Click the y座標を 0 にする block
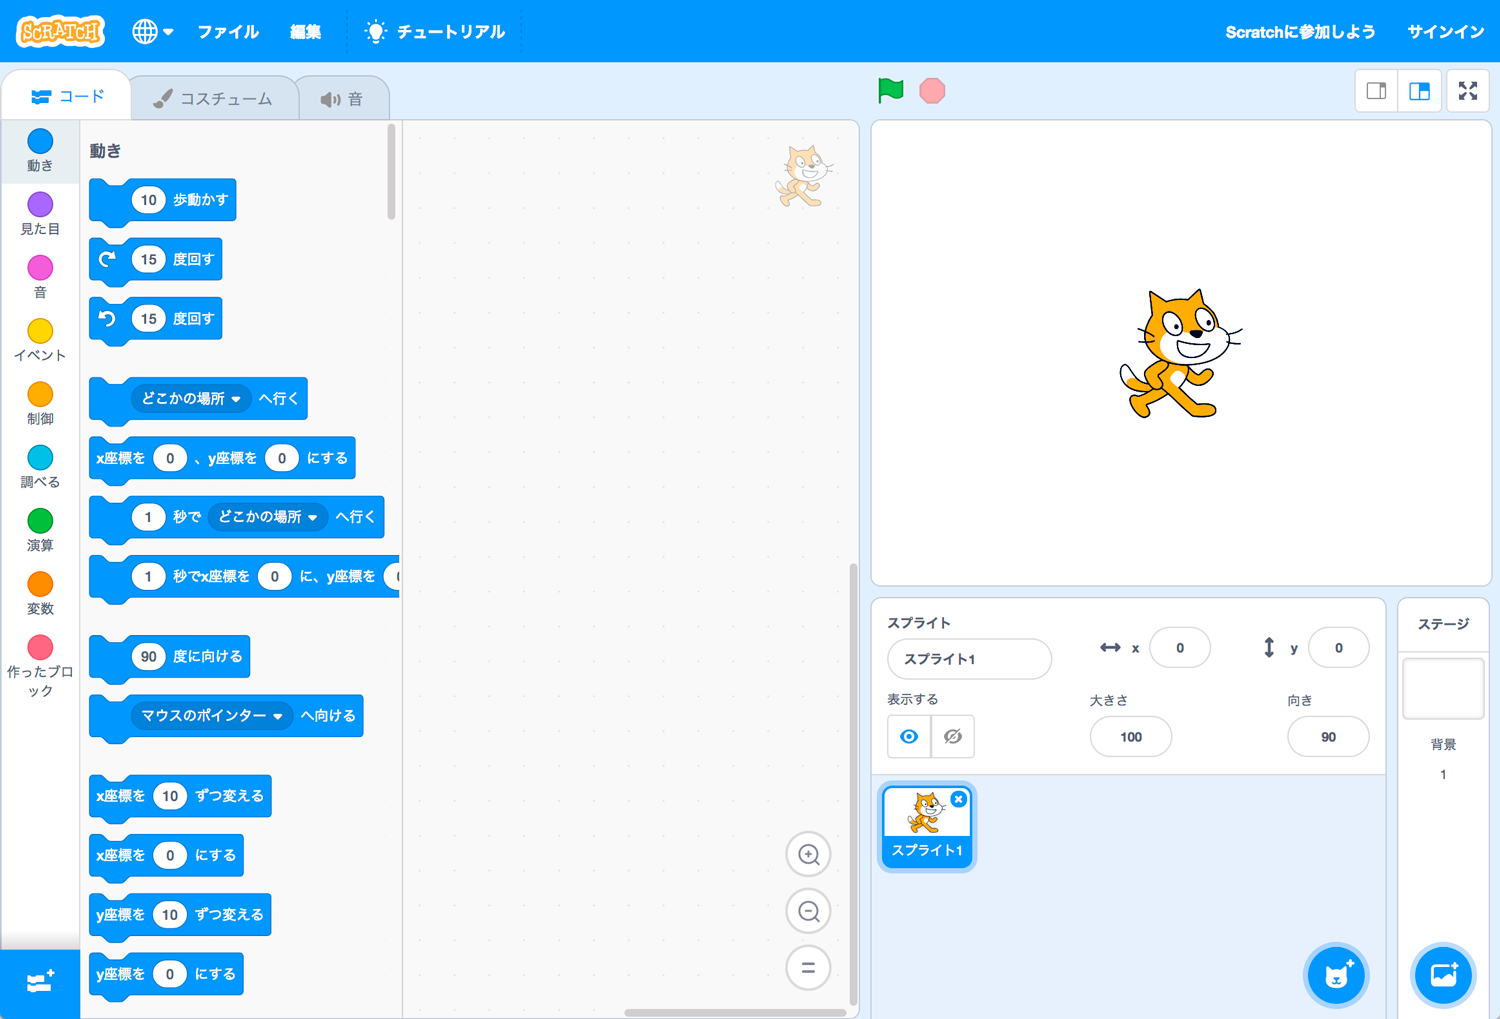Image resolution: width=1500 pixels, height=1019 pixels. (x=166, y=975)
